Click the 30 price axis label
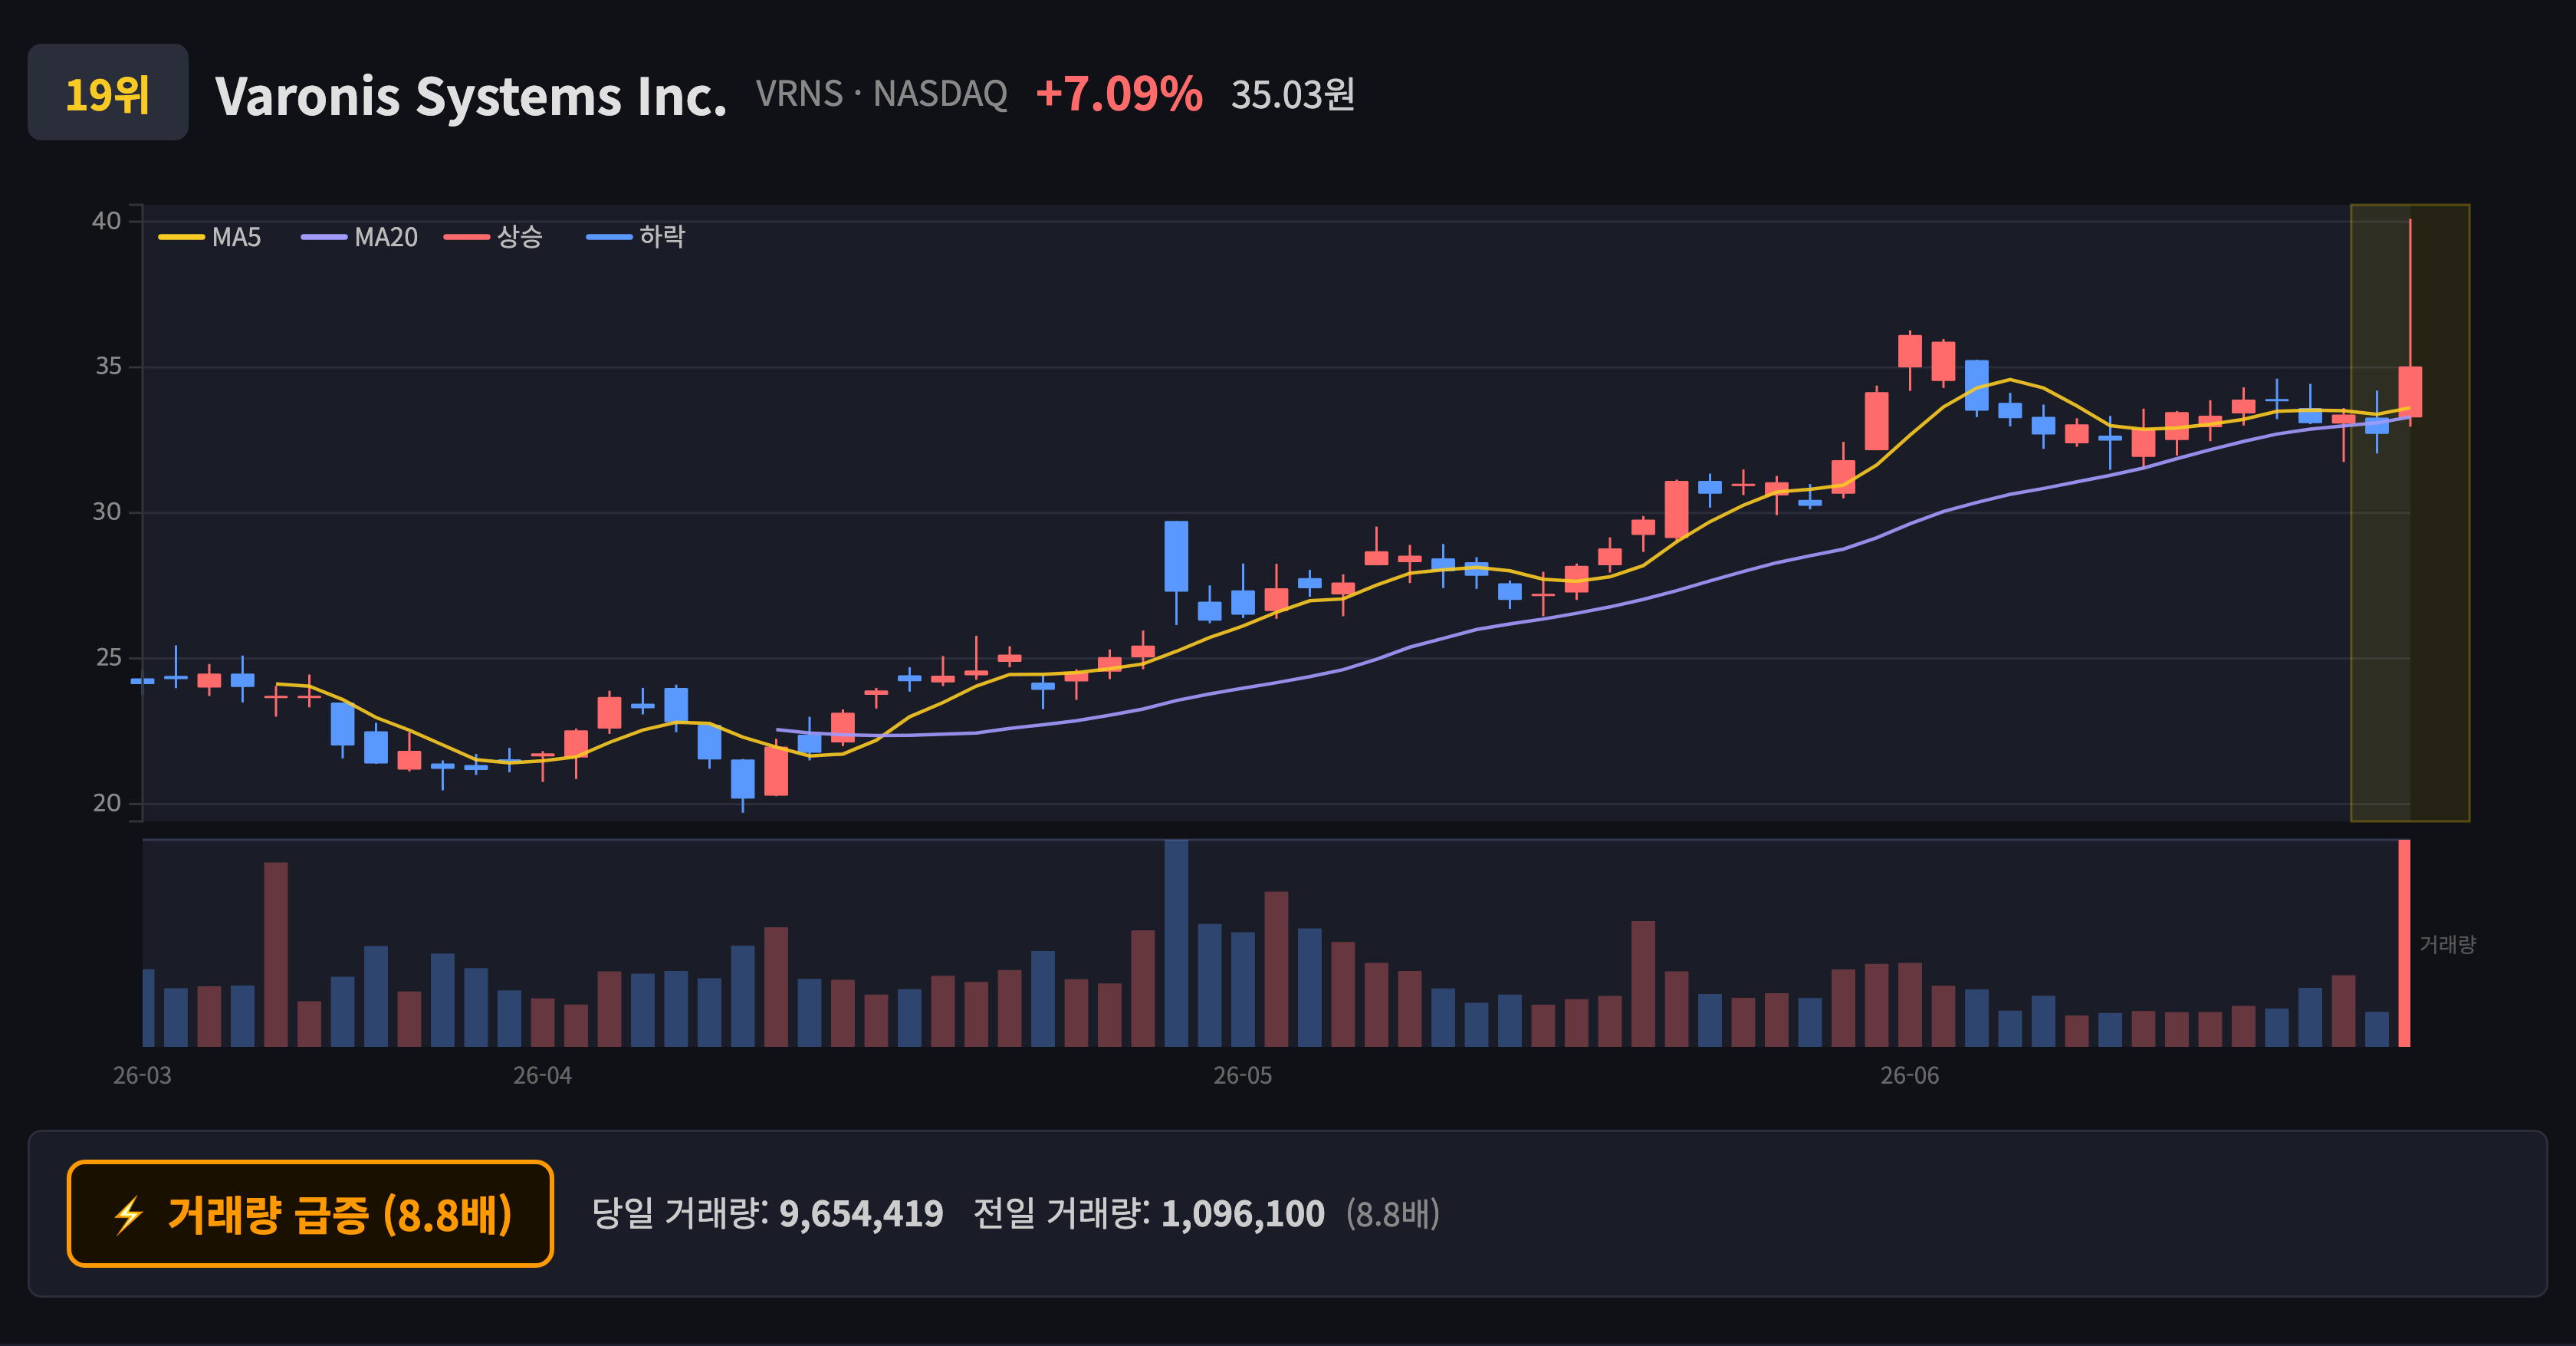Image resolution: width=2576 pixels, height=1346 pixels. click(106, 512)
